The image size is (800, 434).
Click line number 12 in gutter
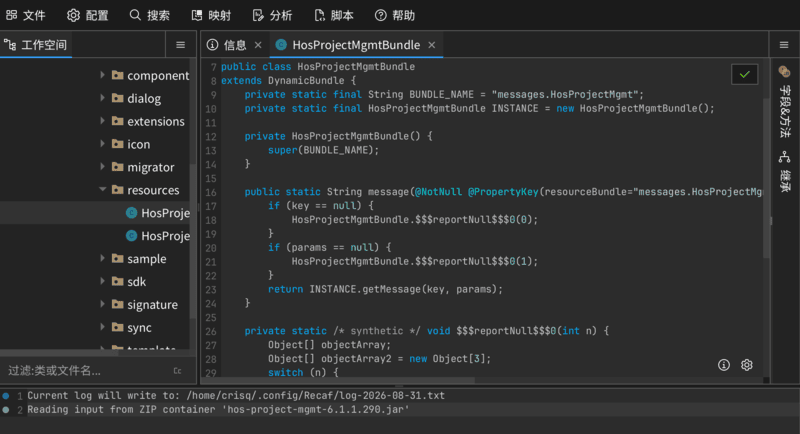[211, 137]
